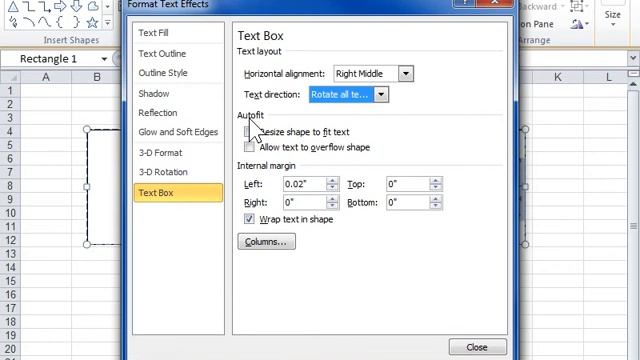Select column A header

coord(46,77)
